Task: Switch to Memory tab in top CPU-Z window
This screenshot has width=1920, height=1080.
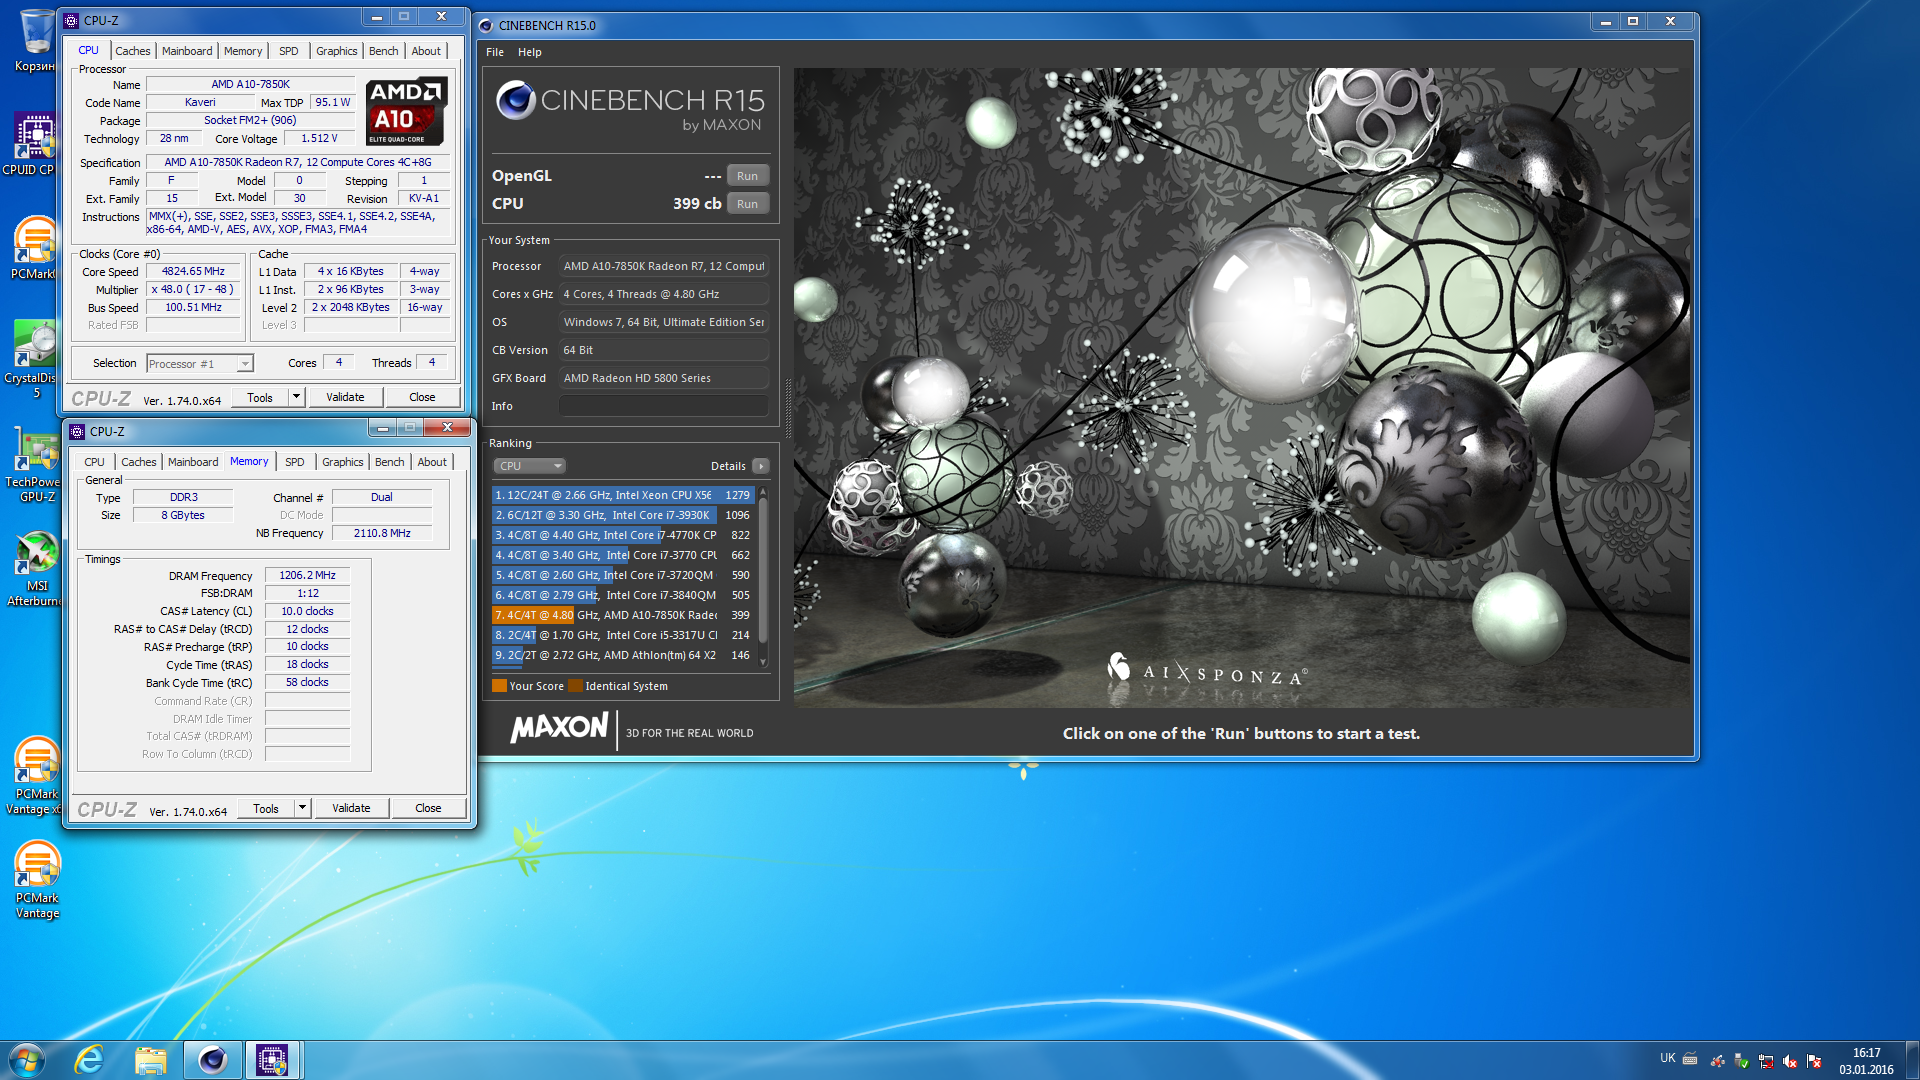Action: (243, 51)
